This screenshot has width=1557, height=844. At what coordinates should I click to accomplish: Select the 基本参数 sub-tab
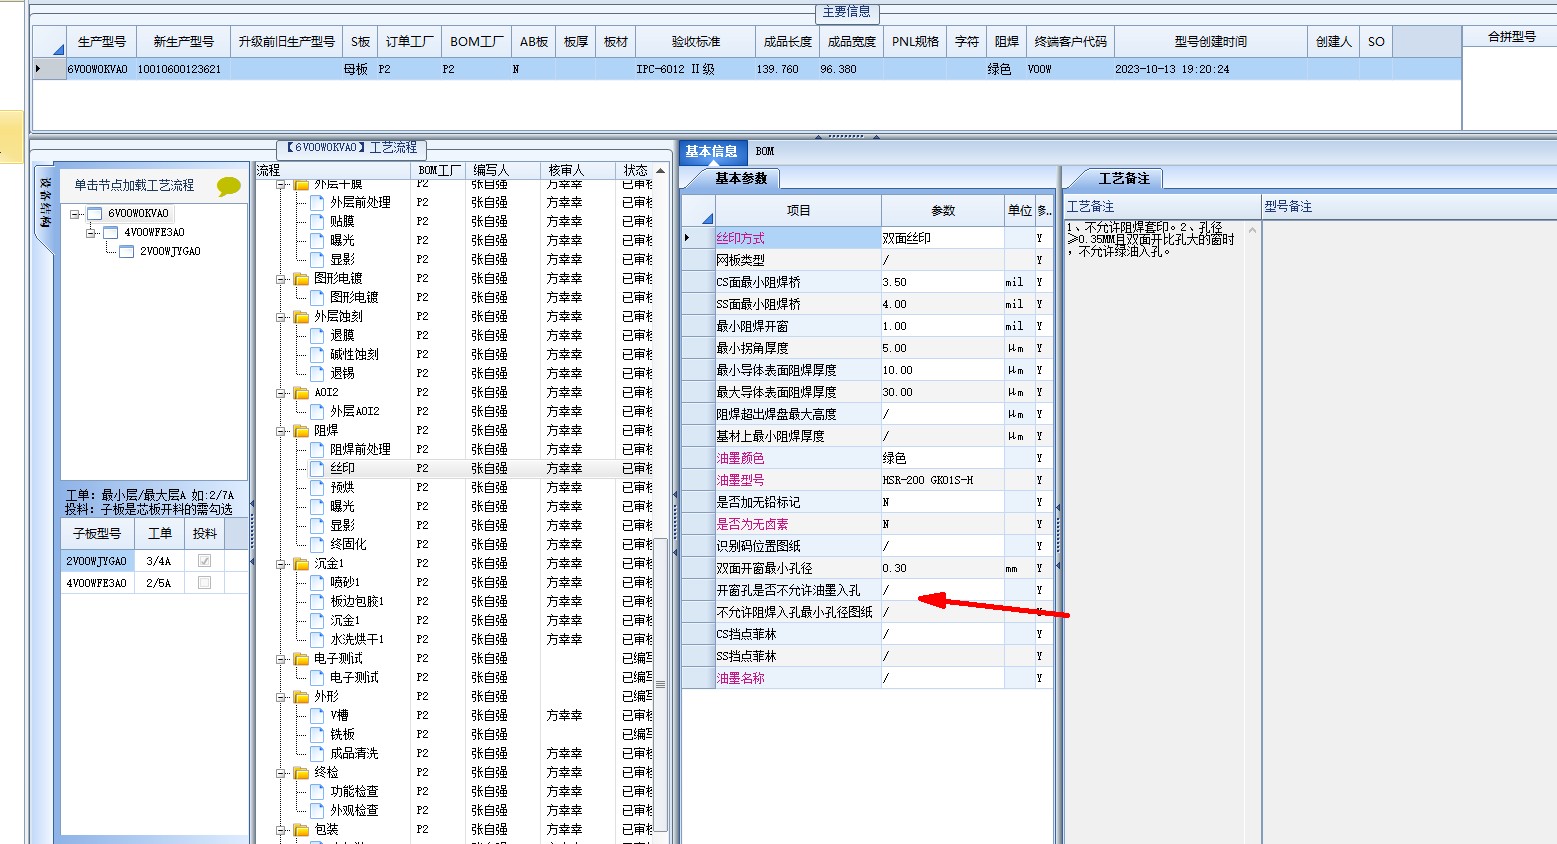click(741, 178)
